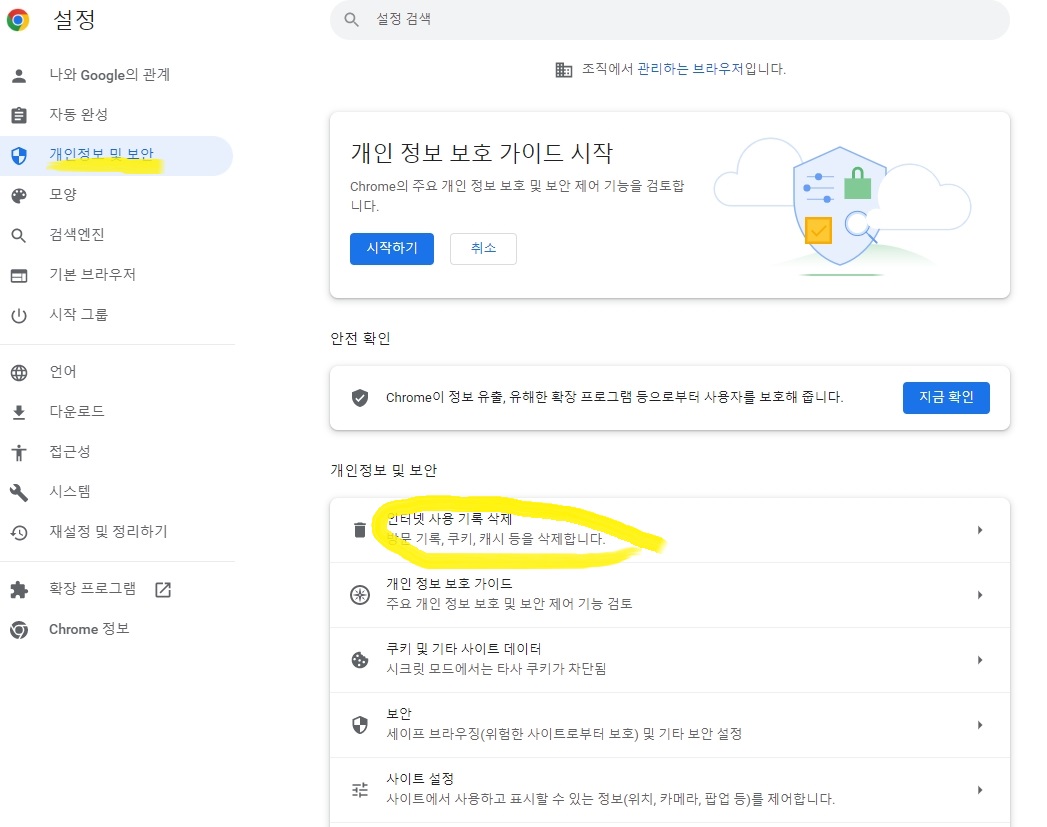Select 개인정보 및 보안 in the sidebar
Image resolution: width=1047 pixels, height=827 pixels.
click(x=116, y=156)
